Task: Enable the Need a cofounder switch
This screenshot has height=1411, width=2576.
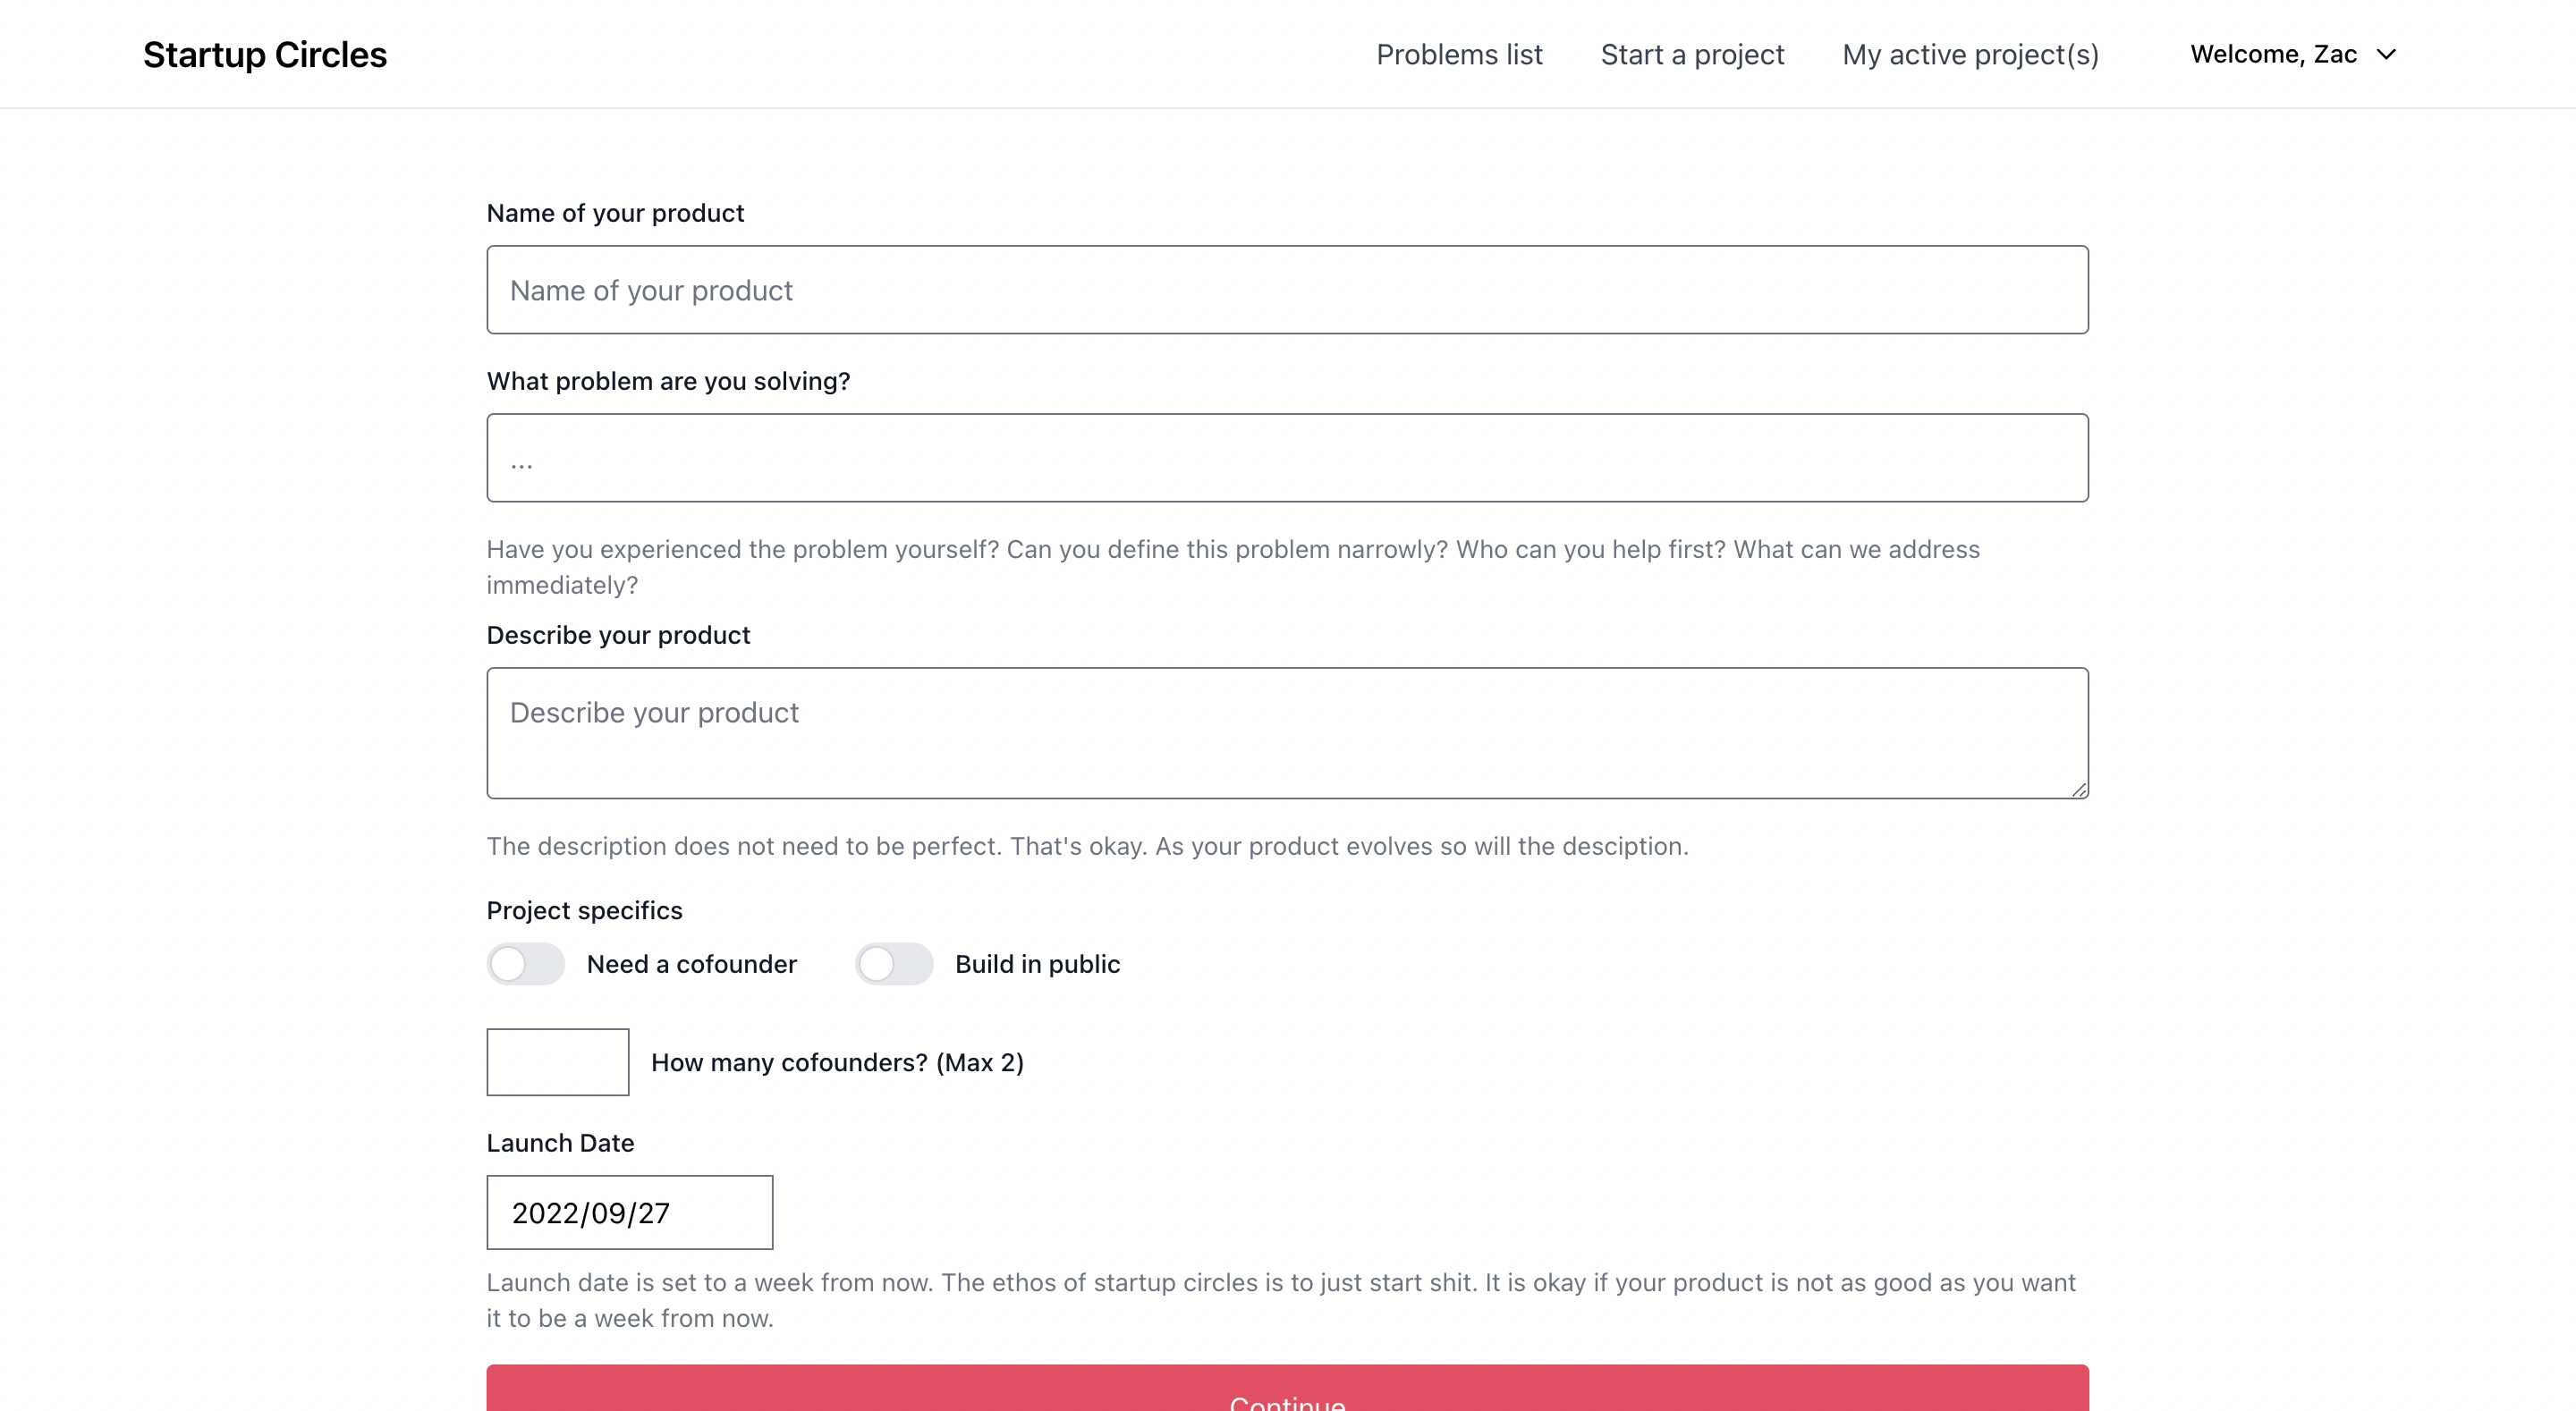Action: [525, 964]
